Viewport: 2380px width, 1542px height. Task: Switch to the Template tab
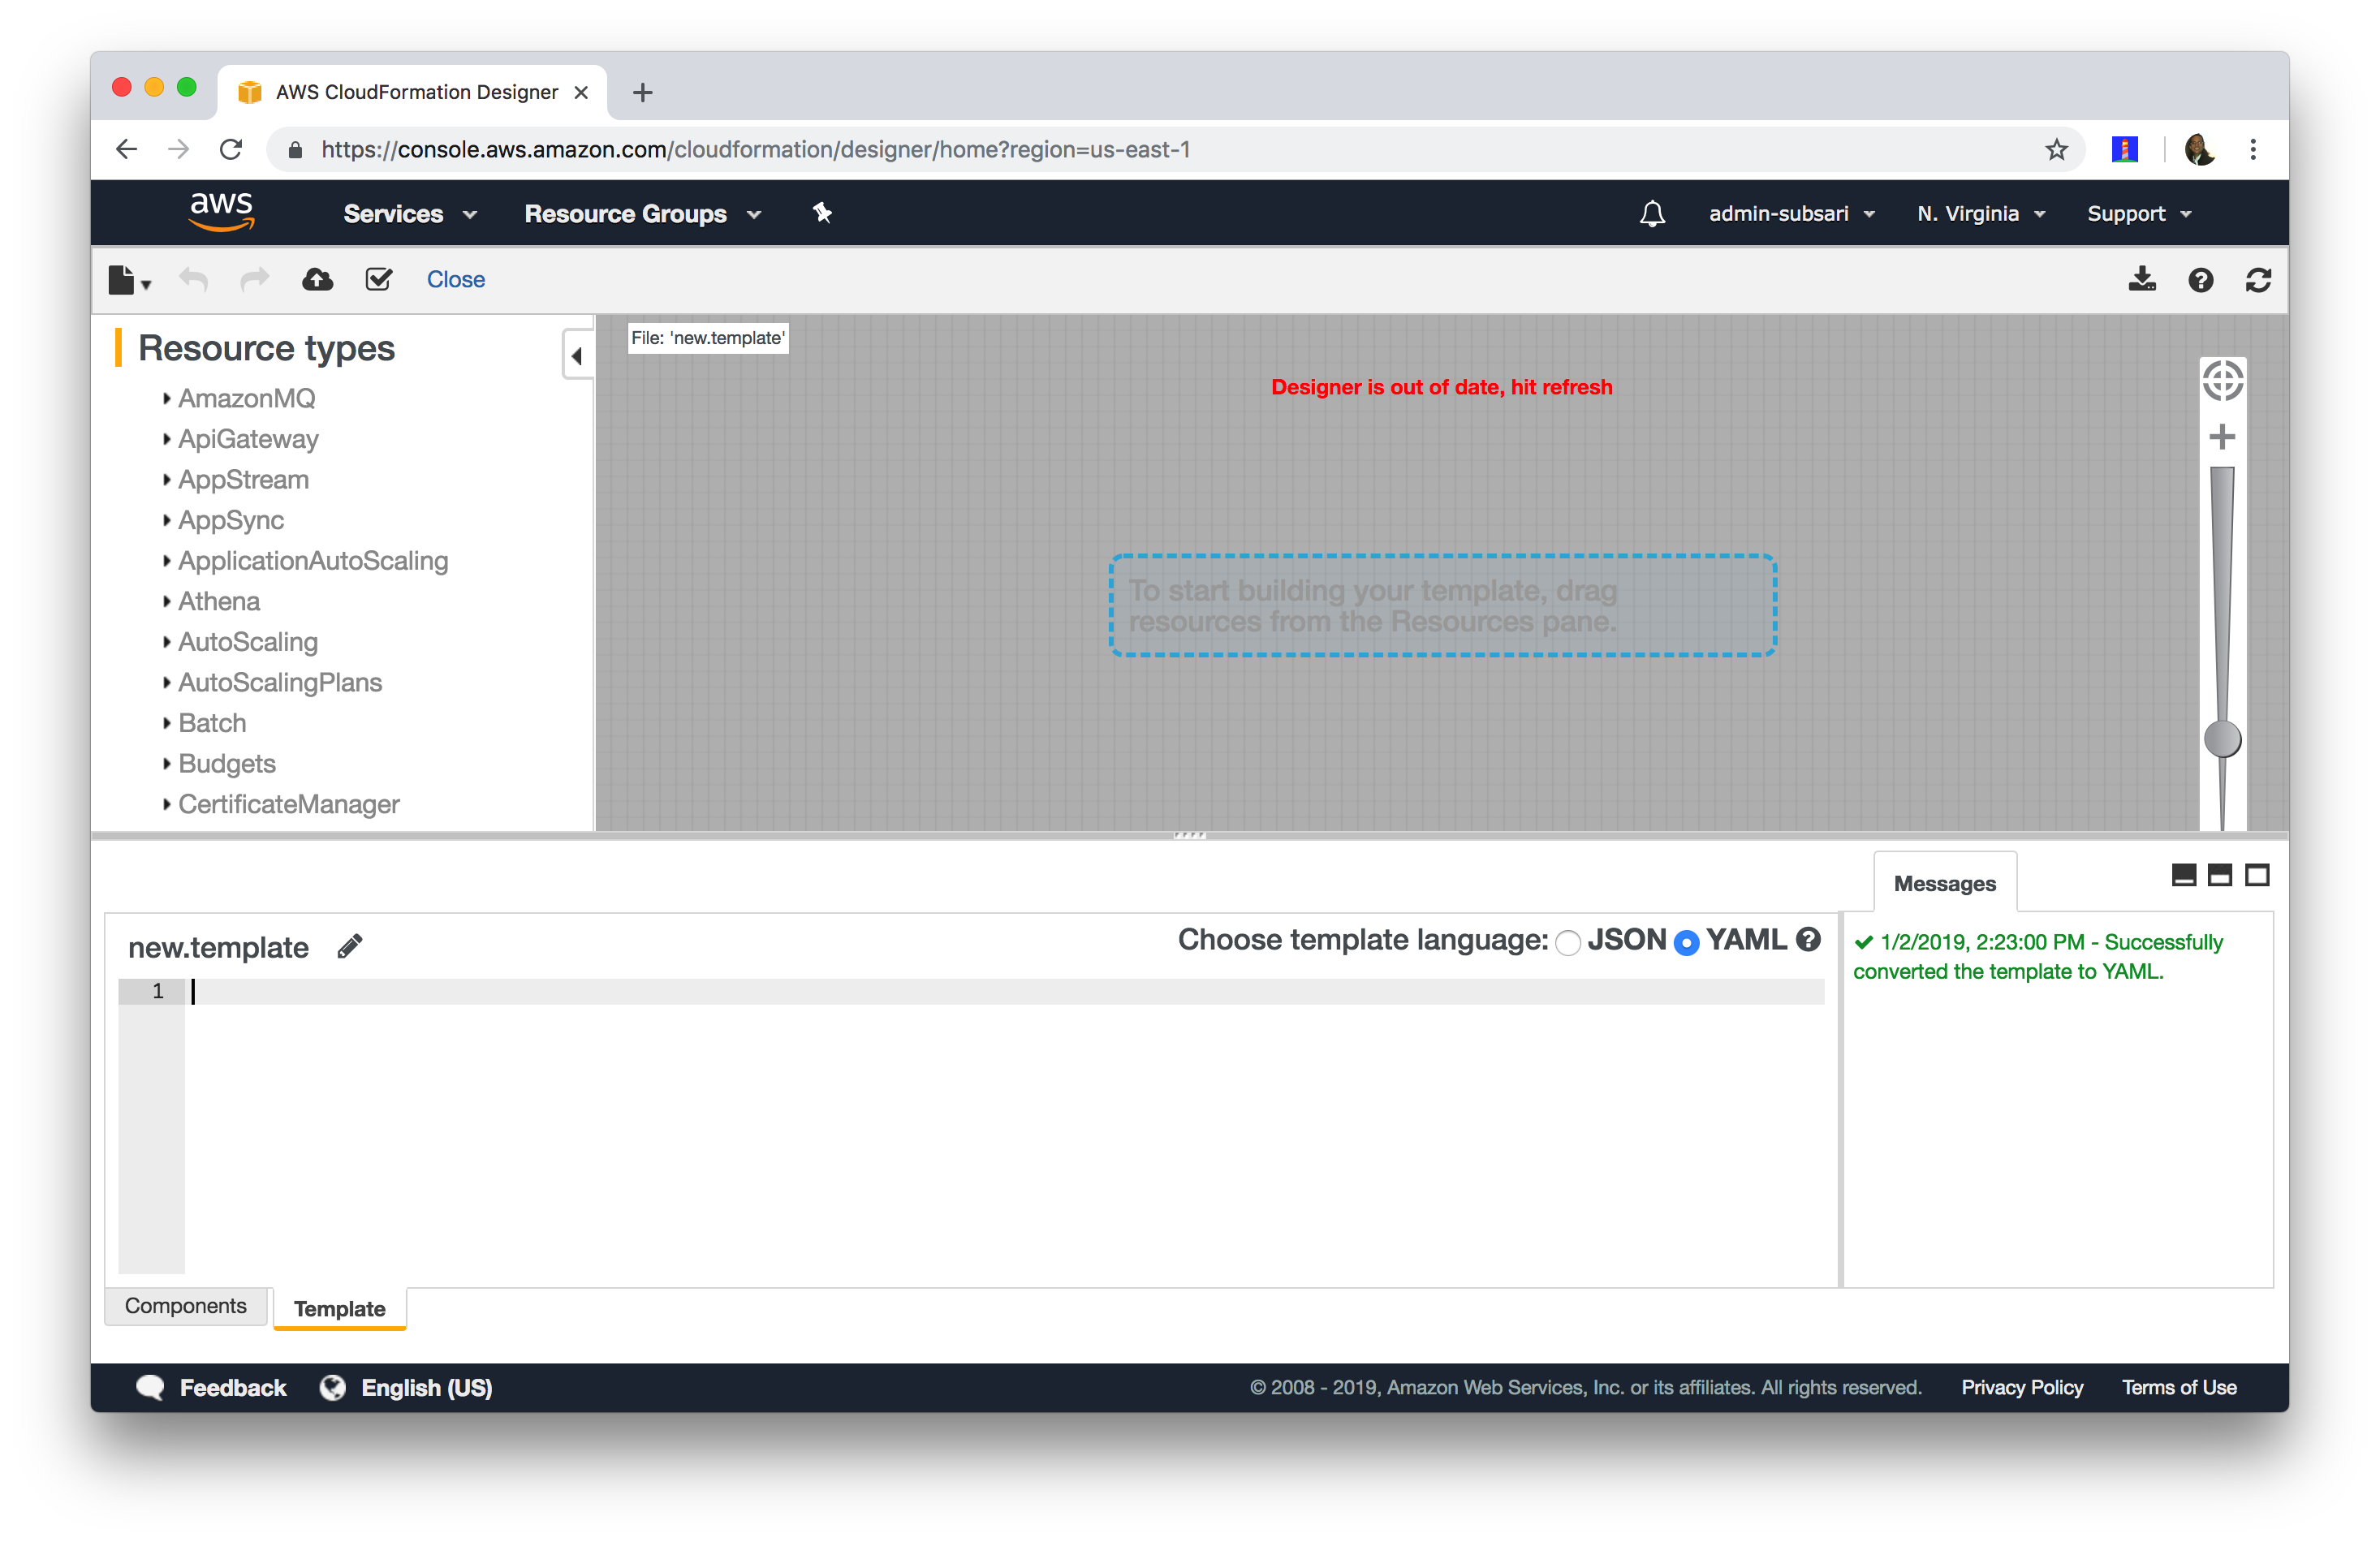coord(340,1307)
